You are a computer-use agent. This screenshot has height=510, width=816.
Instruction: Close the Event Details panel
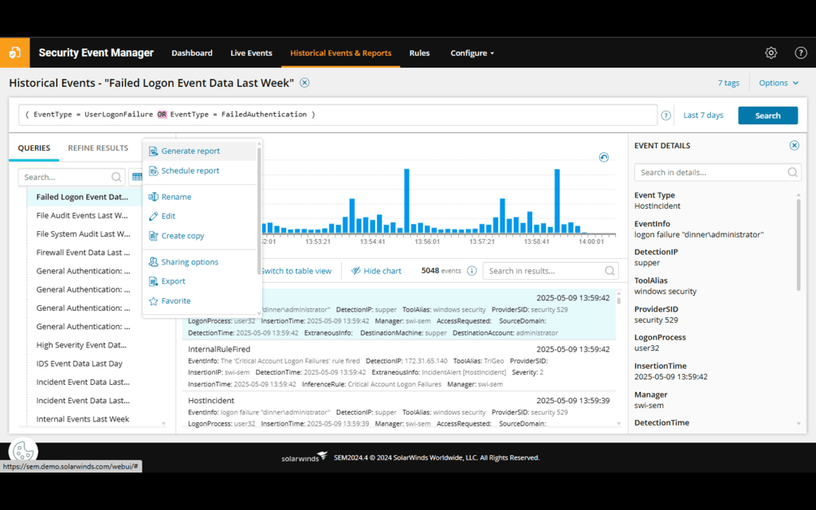[x=794, y=146]
